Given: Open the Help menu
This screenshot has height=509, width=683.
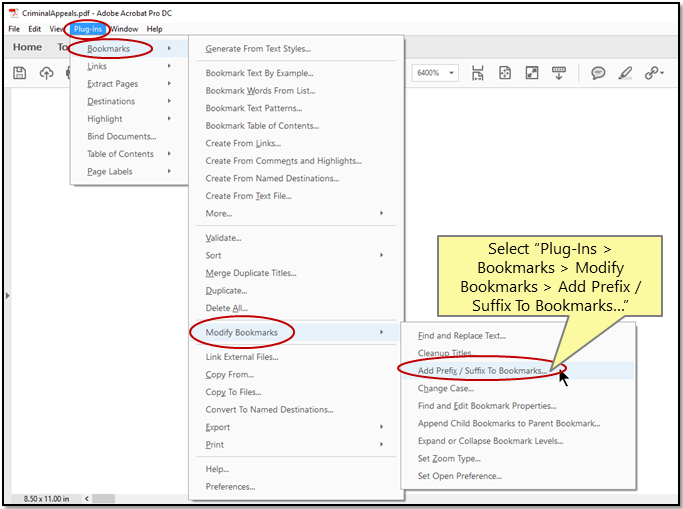Looking at the screenshot, I should coord(154,29).
